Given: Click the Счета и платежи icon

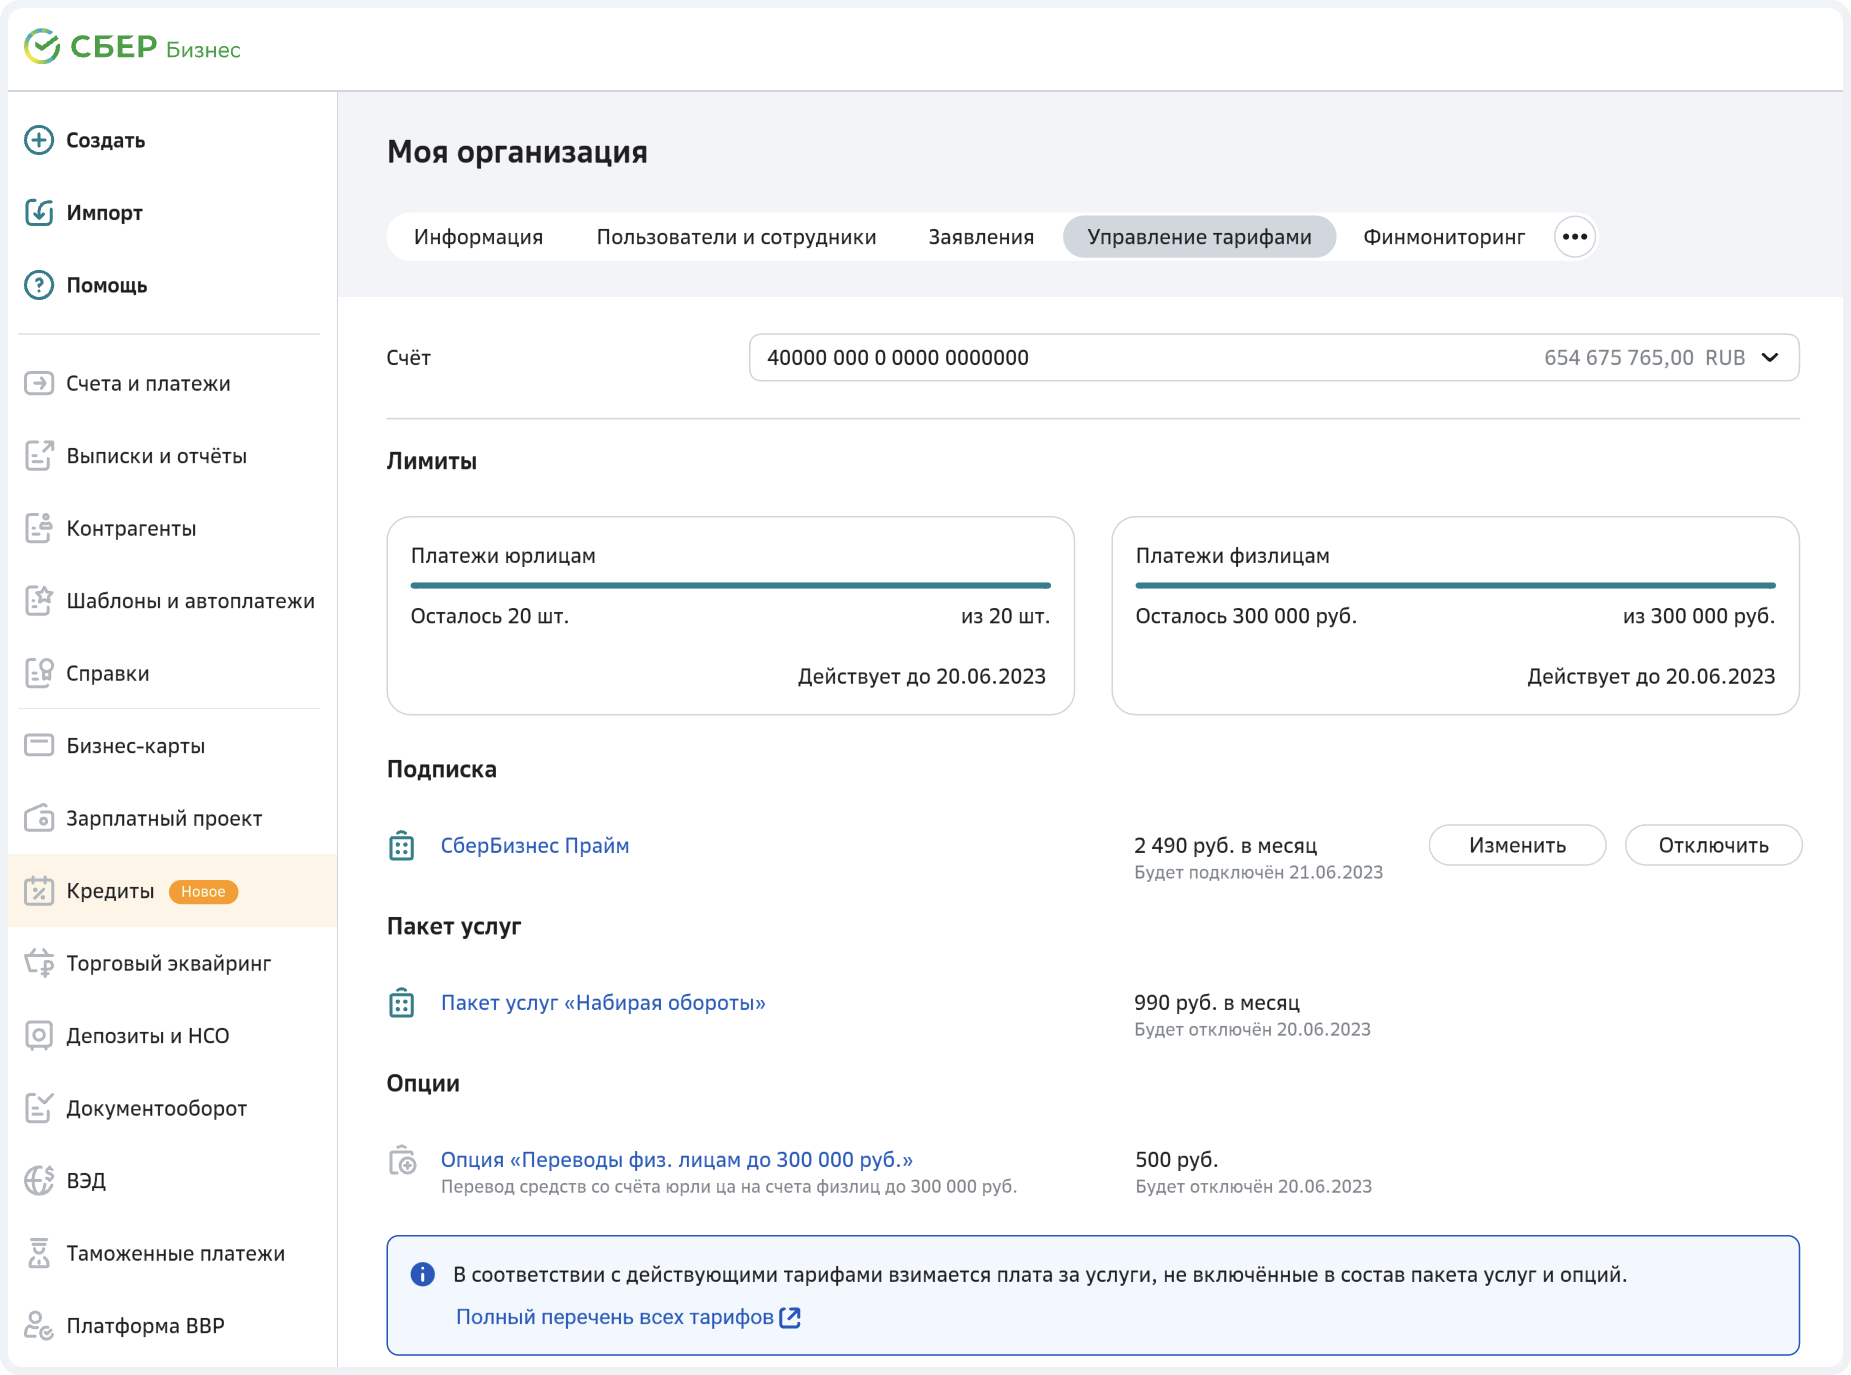Looking at the screenshot, I should pos(39,383).
